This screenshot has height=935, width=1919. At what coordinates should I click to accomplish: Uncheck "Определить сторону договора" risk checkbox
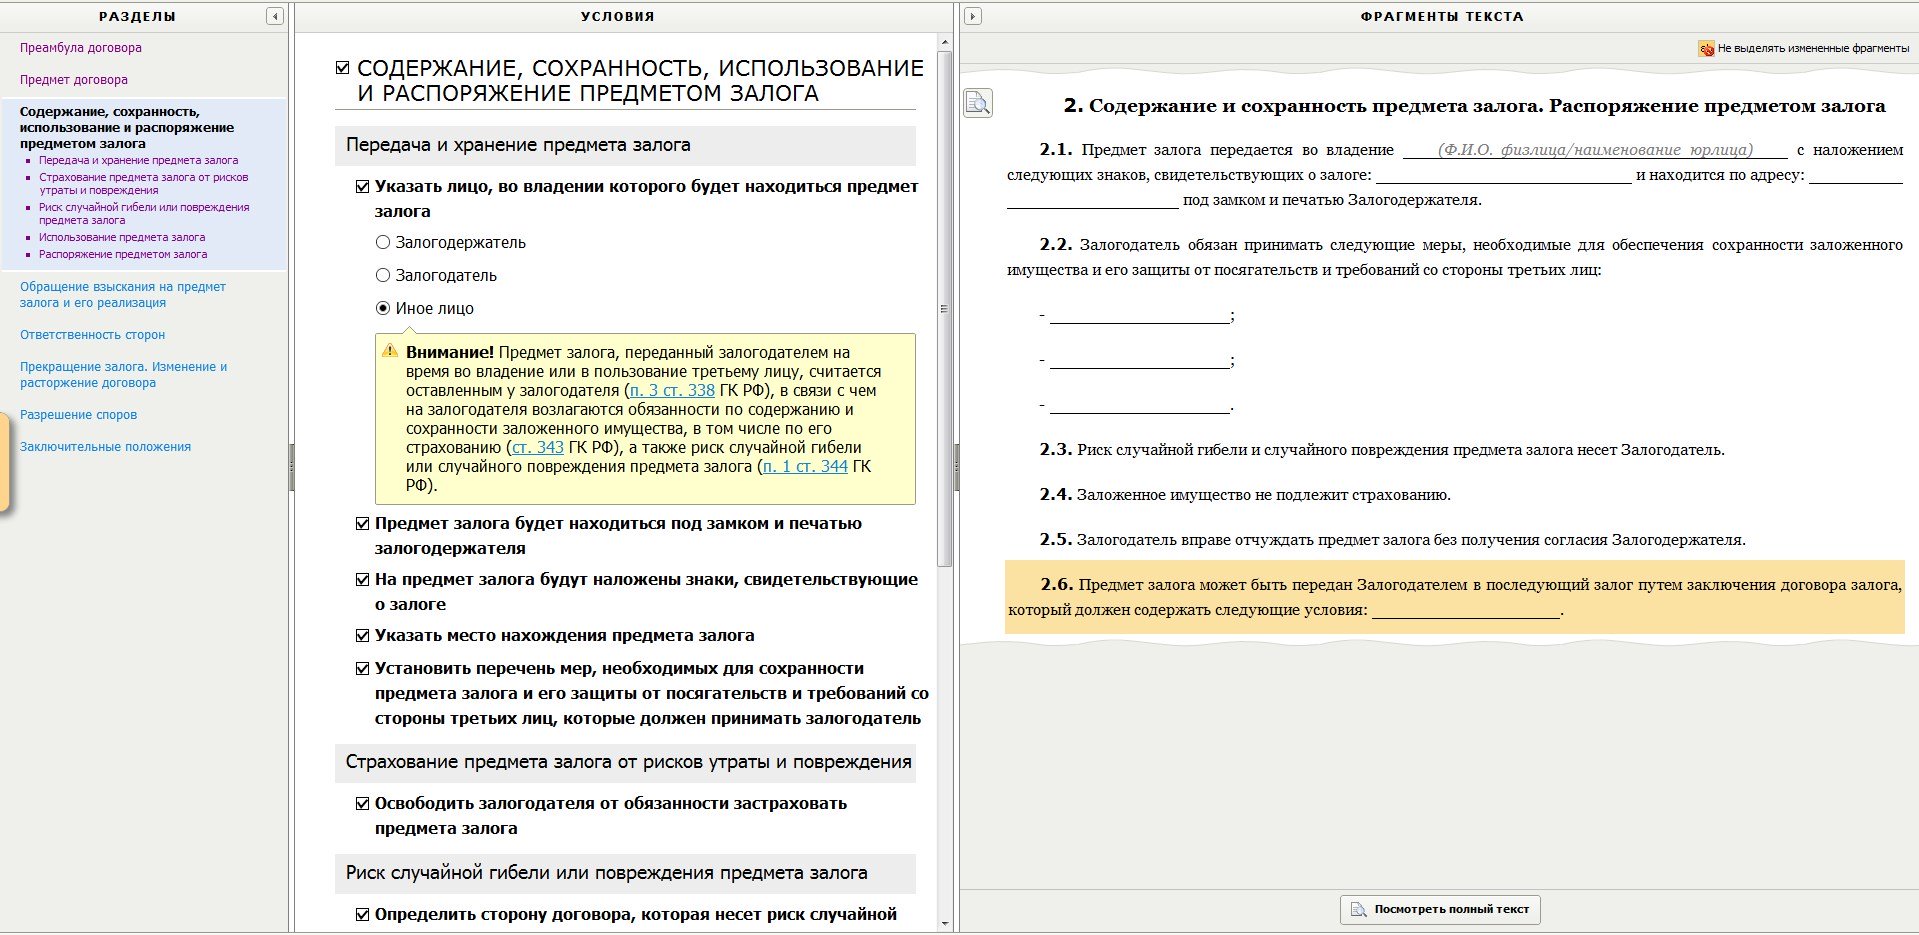point(362,914)
